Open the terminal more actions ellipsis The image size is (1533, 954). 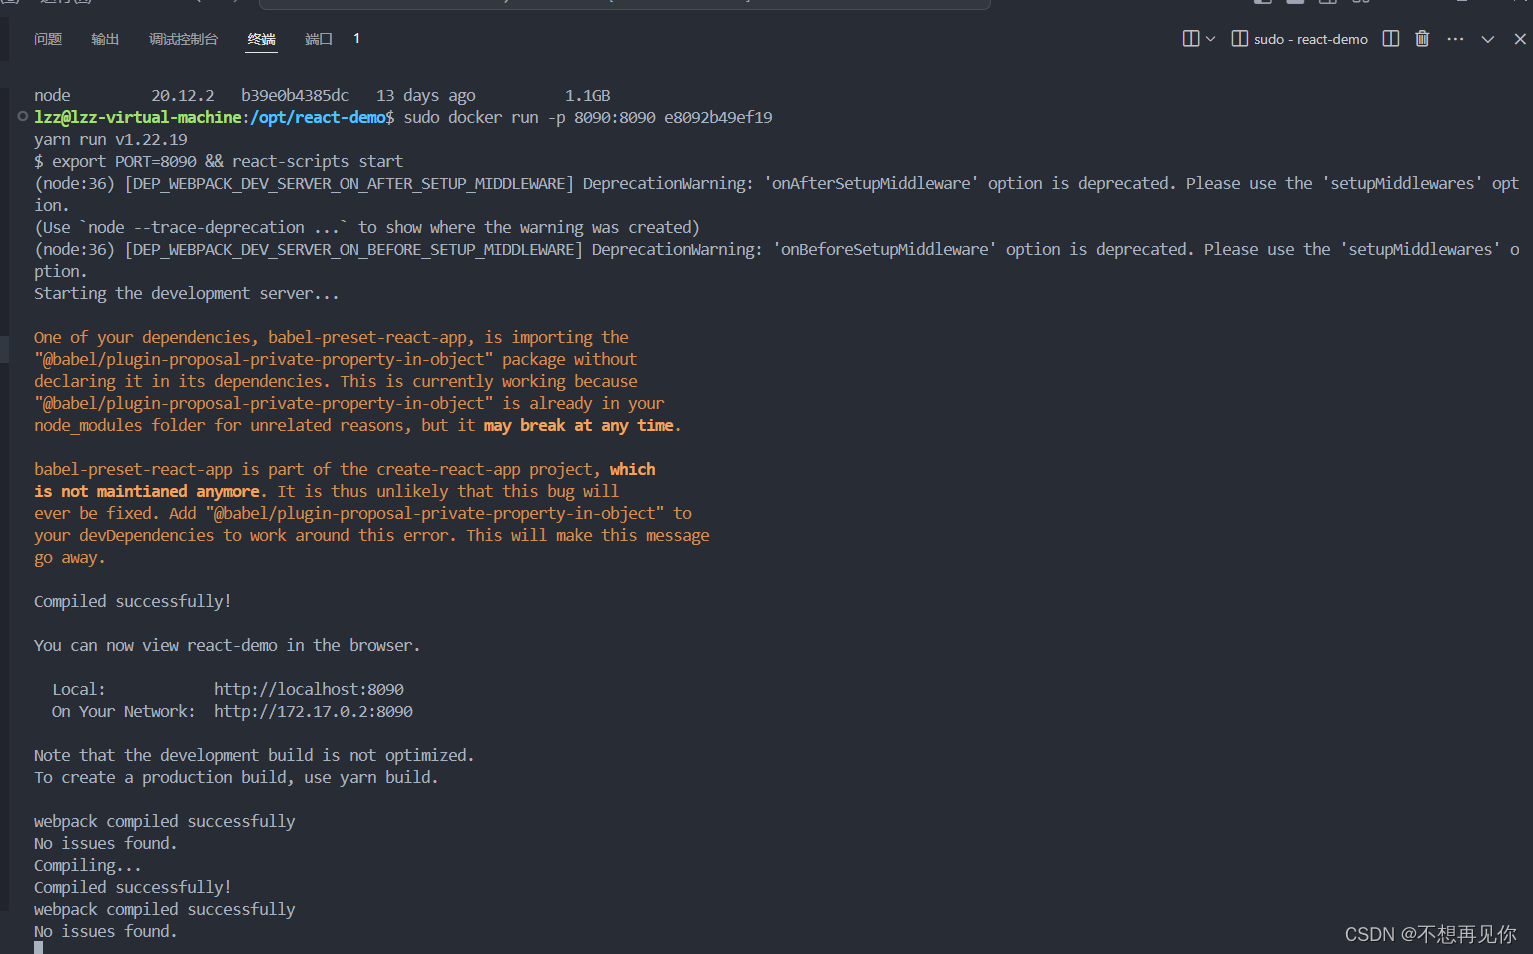click(x=1455, y=38)
